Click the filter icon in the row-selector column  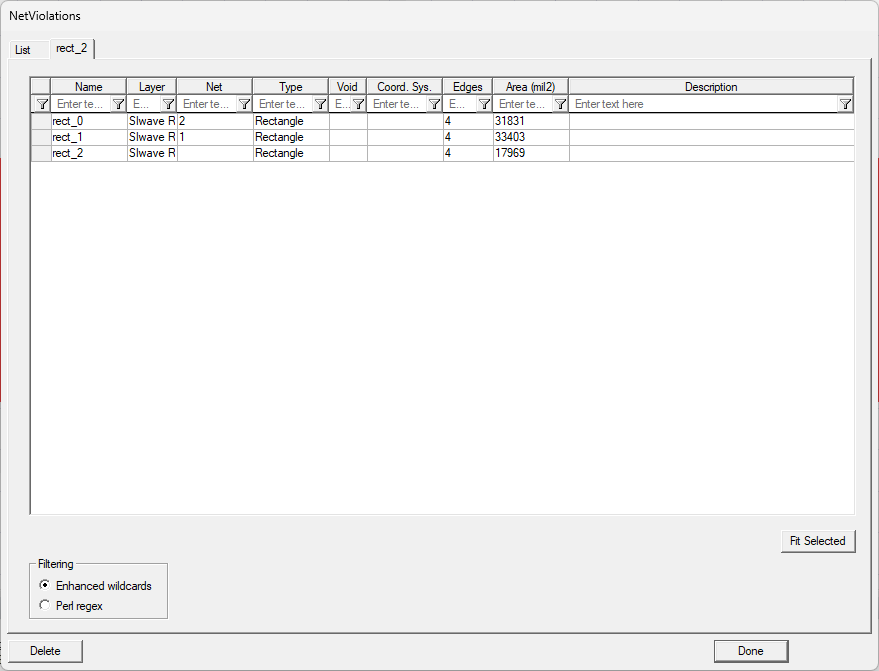pos(41,104)
